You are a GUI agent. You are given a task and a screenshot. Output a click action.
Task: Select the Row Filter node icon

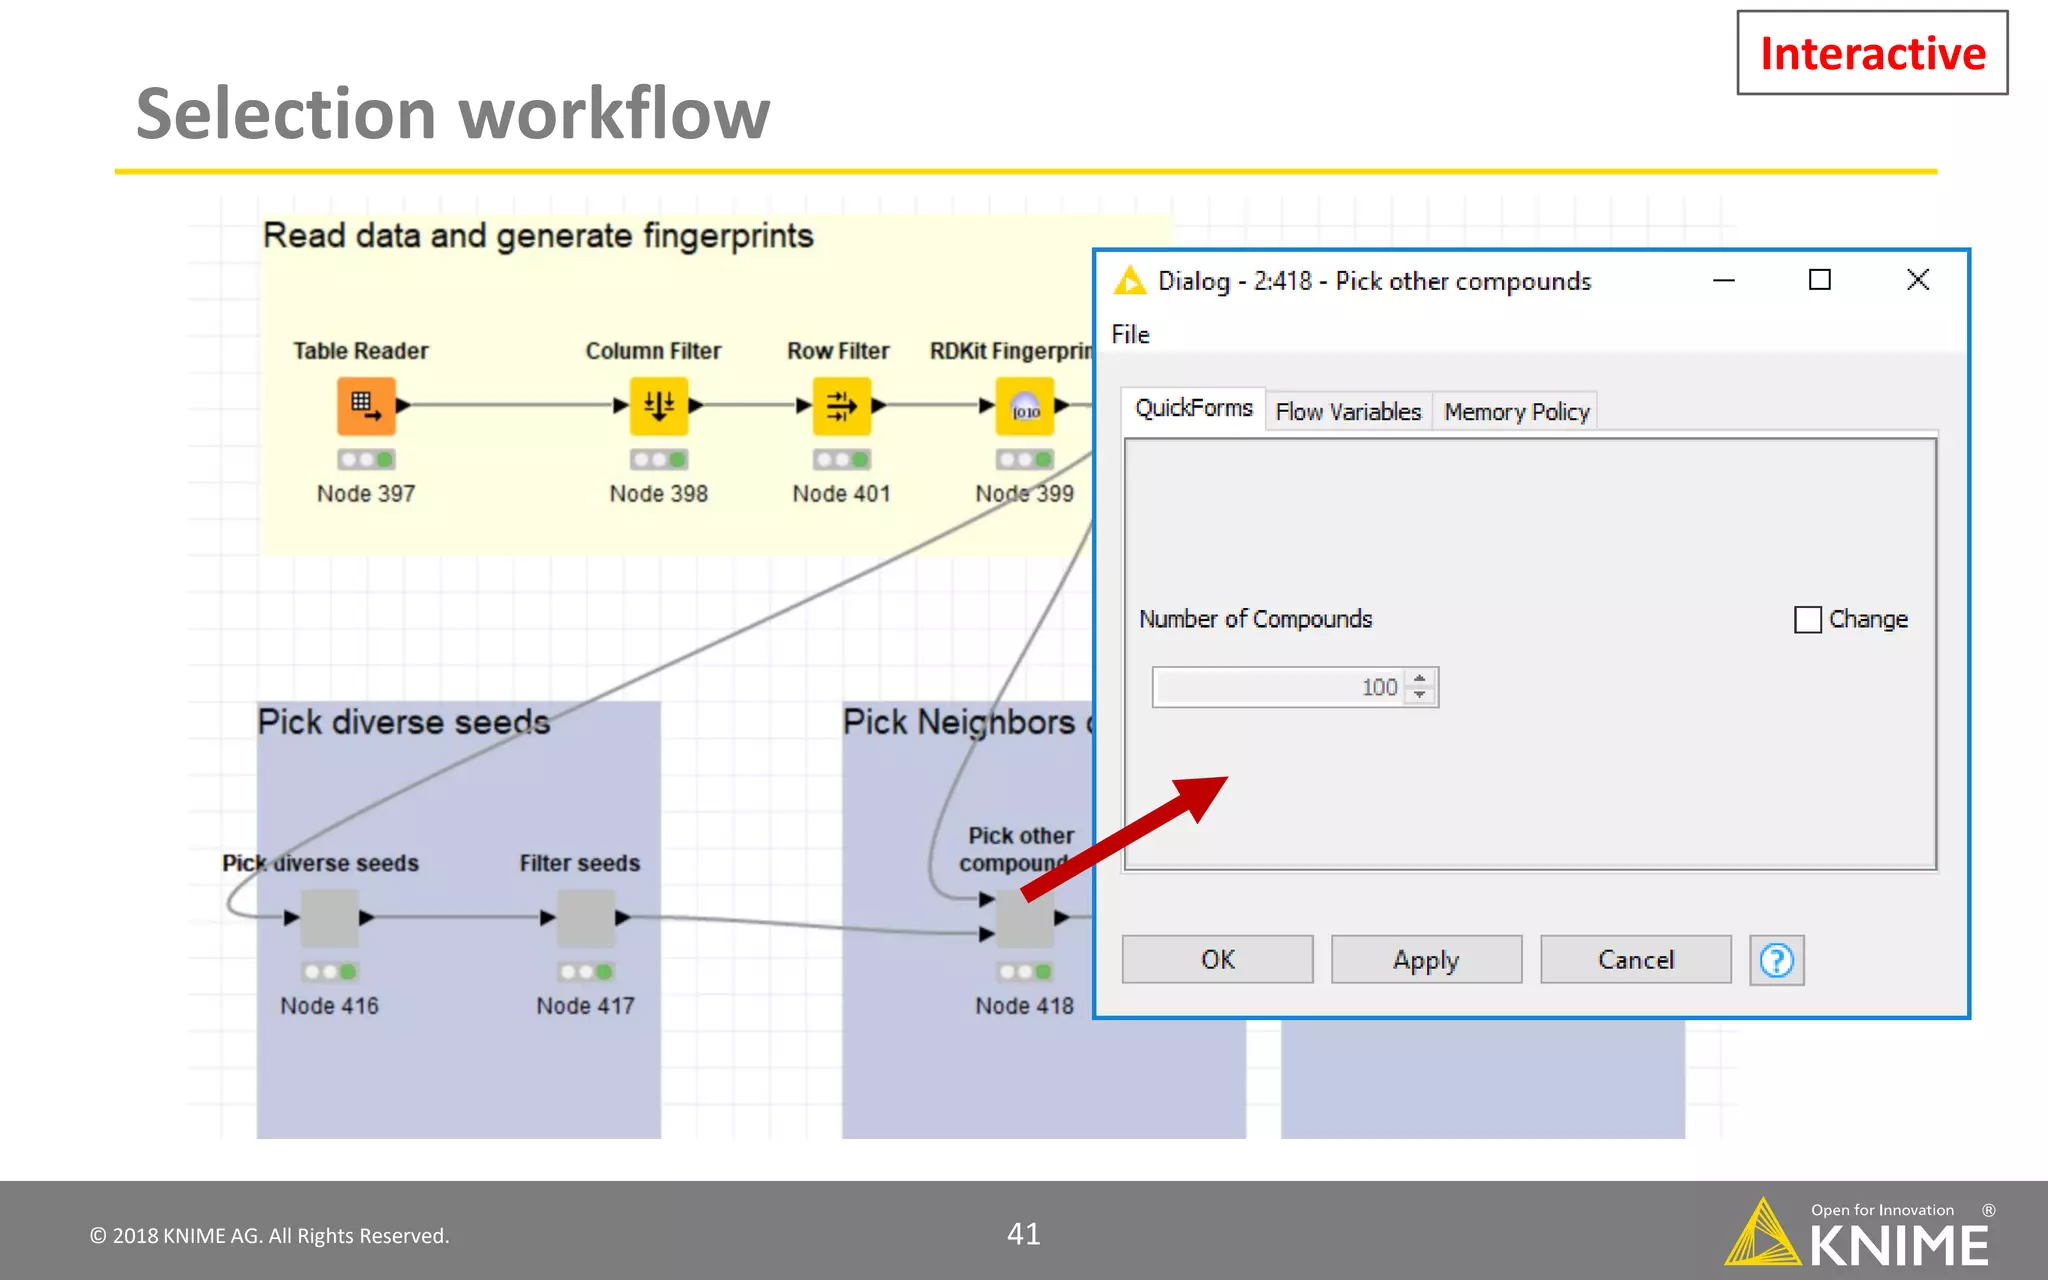[841, 405]
